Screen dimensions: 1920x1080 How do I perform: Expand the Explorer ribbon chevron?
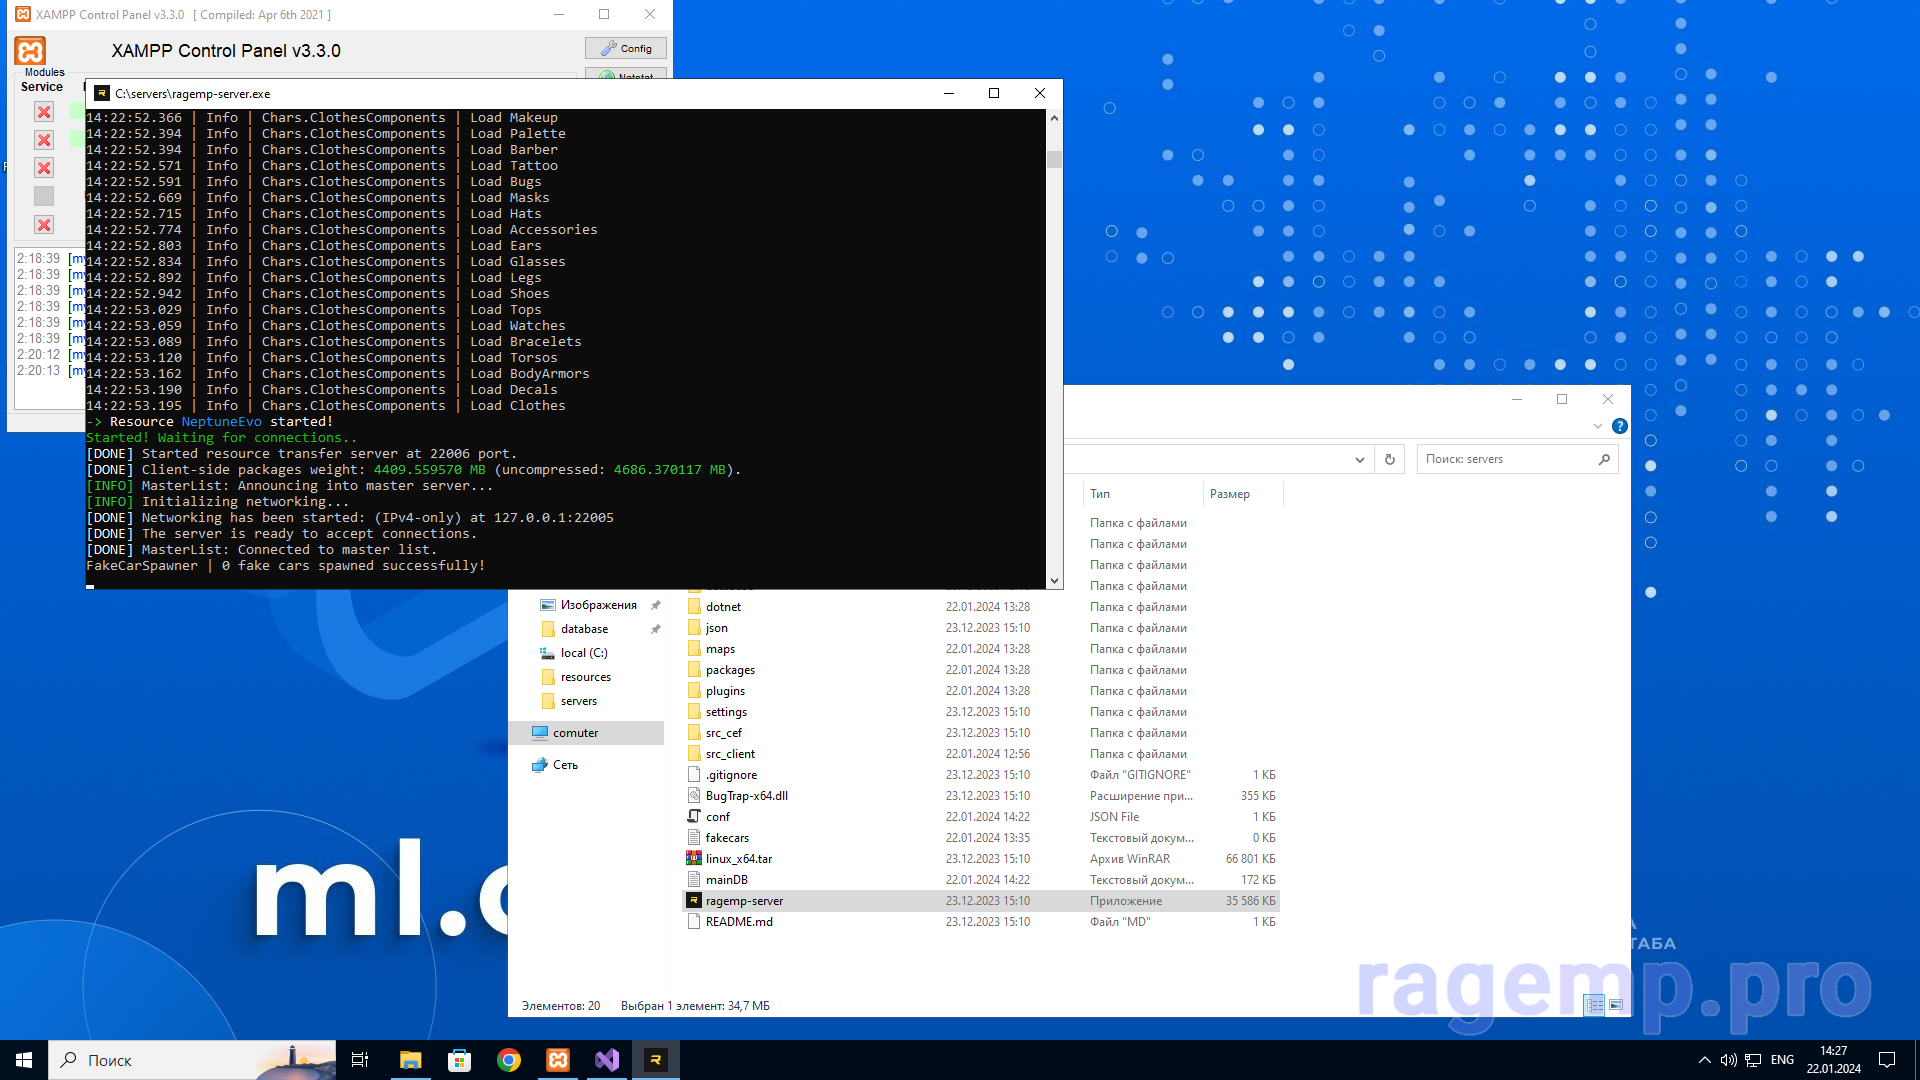coord(1597,426)
